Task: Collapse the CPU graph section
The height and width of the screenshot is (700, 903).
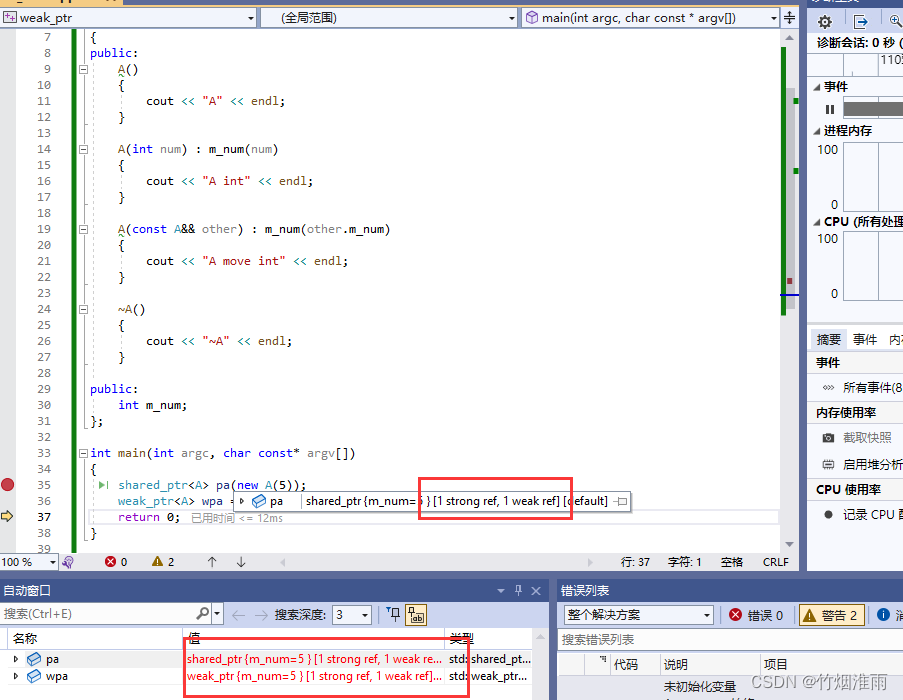Action: (816, 222)
